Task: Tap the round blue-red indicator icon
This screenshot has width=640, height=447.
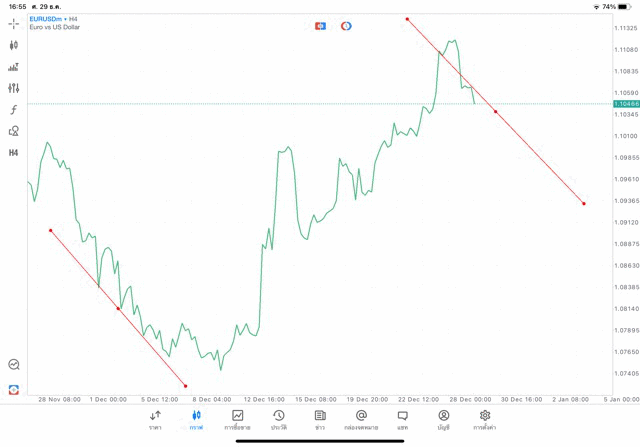Action: pyautogui.click(x=346, y=26)
